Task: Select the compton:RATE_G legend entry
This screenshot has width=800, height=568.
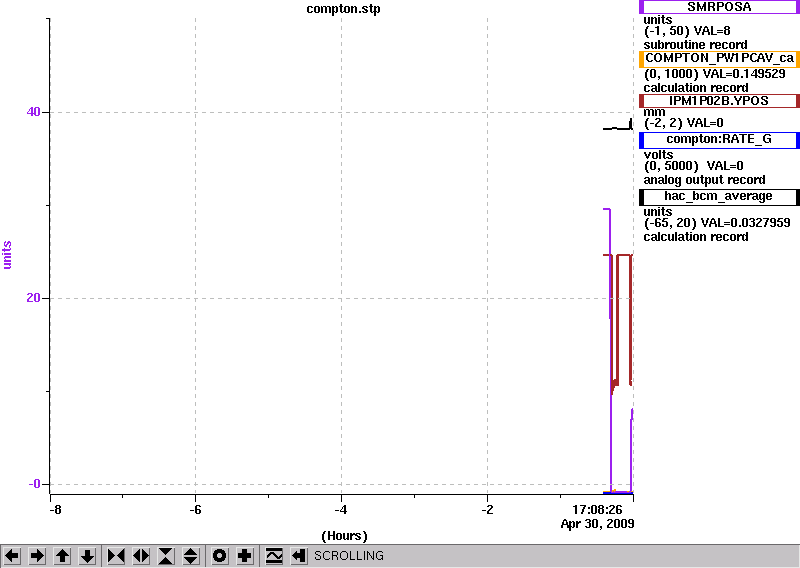Action: [719, 140]
